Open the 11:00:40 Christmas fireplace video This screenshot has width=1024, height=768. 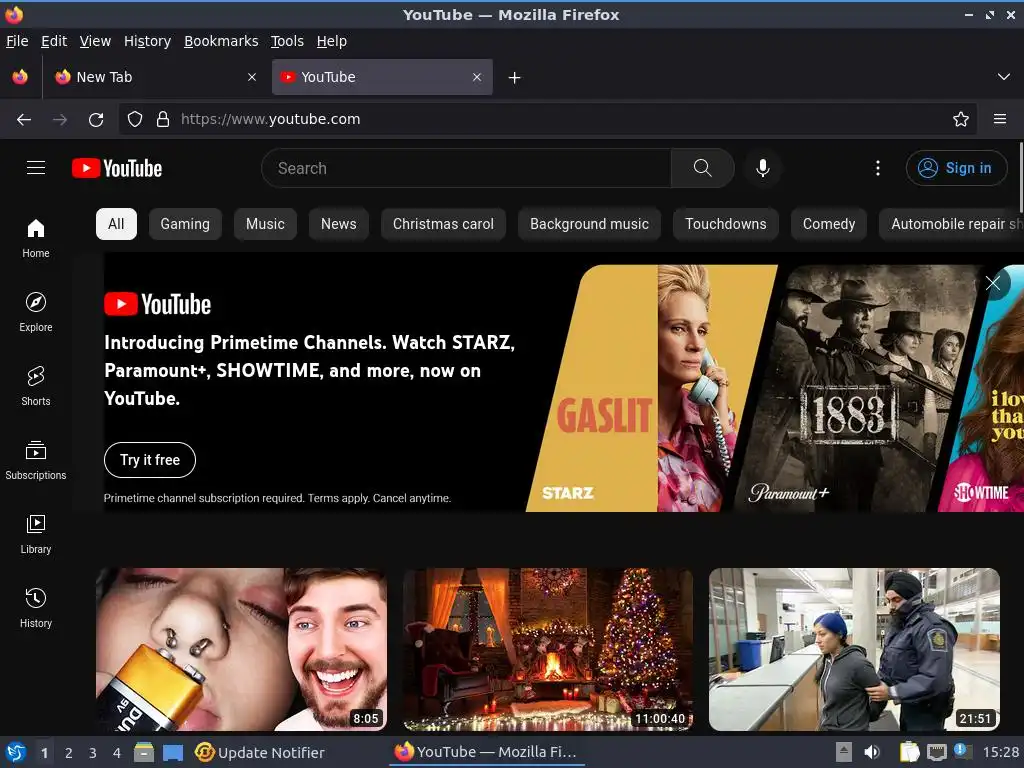548,649
